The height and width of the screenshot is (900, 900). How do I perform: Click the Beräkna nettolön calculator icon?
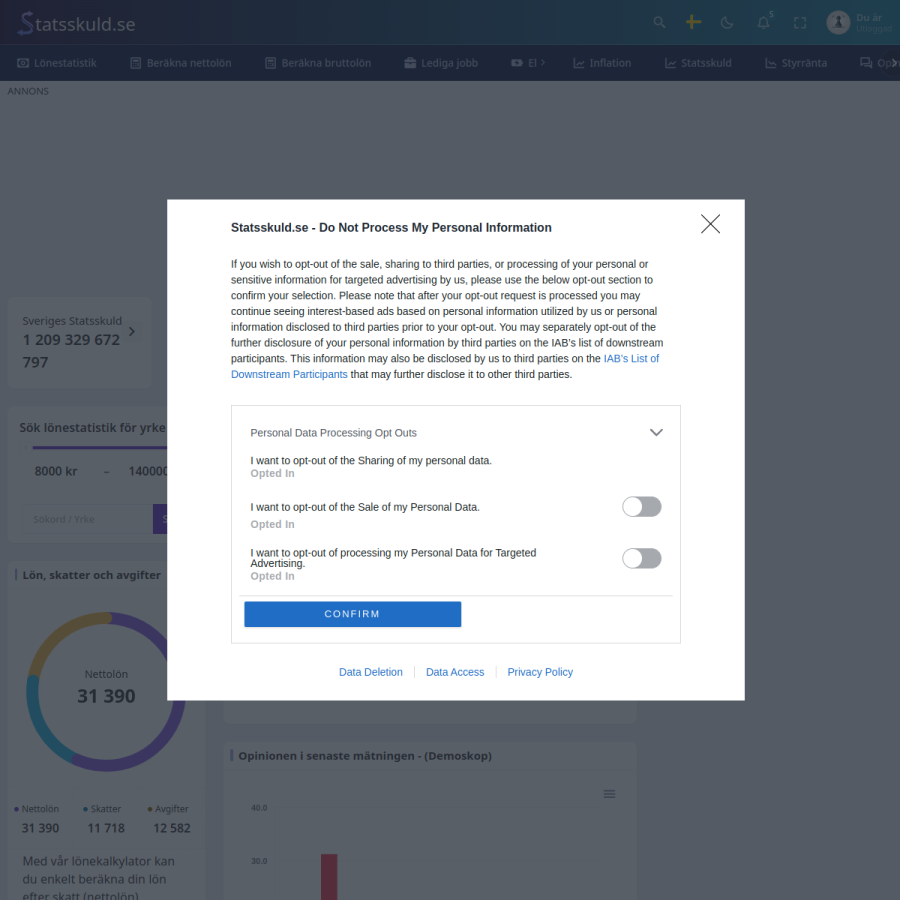135,63
